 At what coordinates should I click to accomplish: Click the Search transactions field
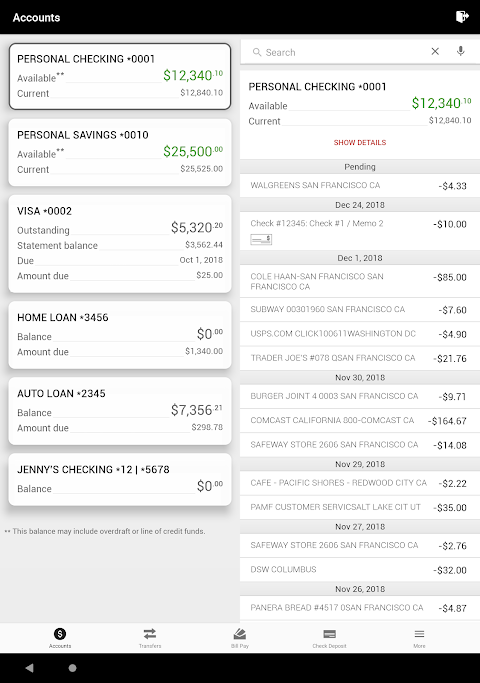[x=340, y=52]
